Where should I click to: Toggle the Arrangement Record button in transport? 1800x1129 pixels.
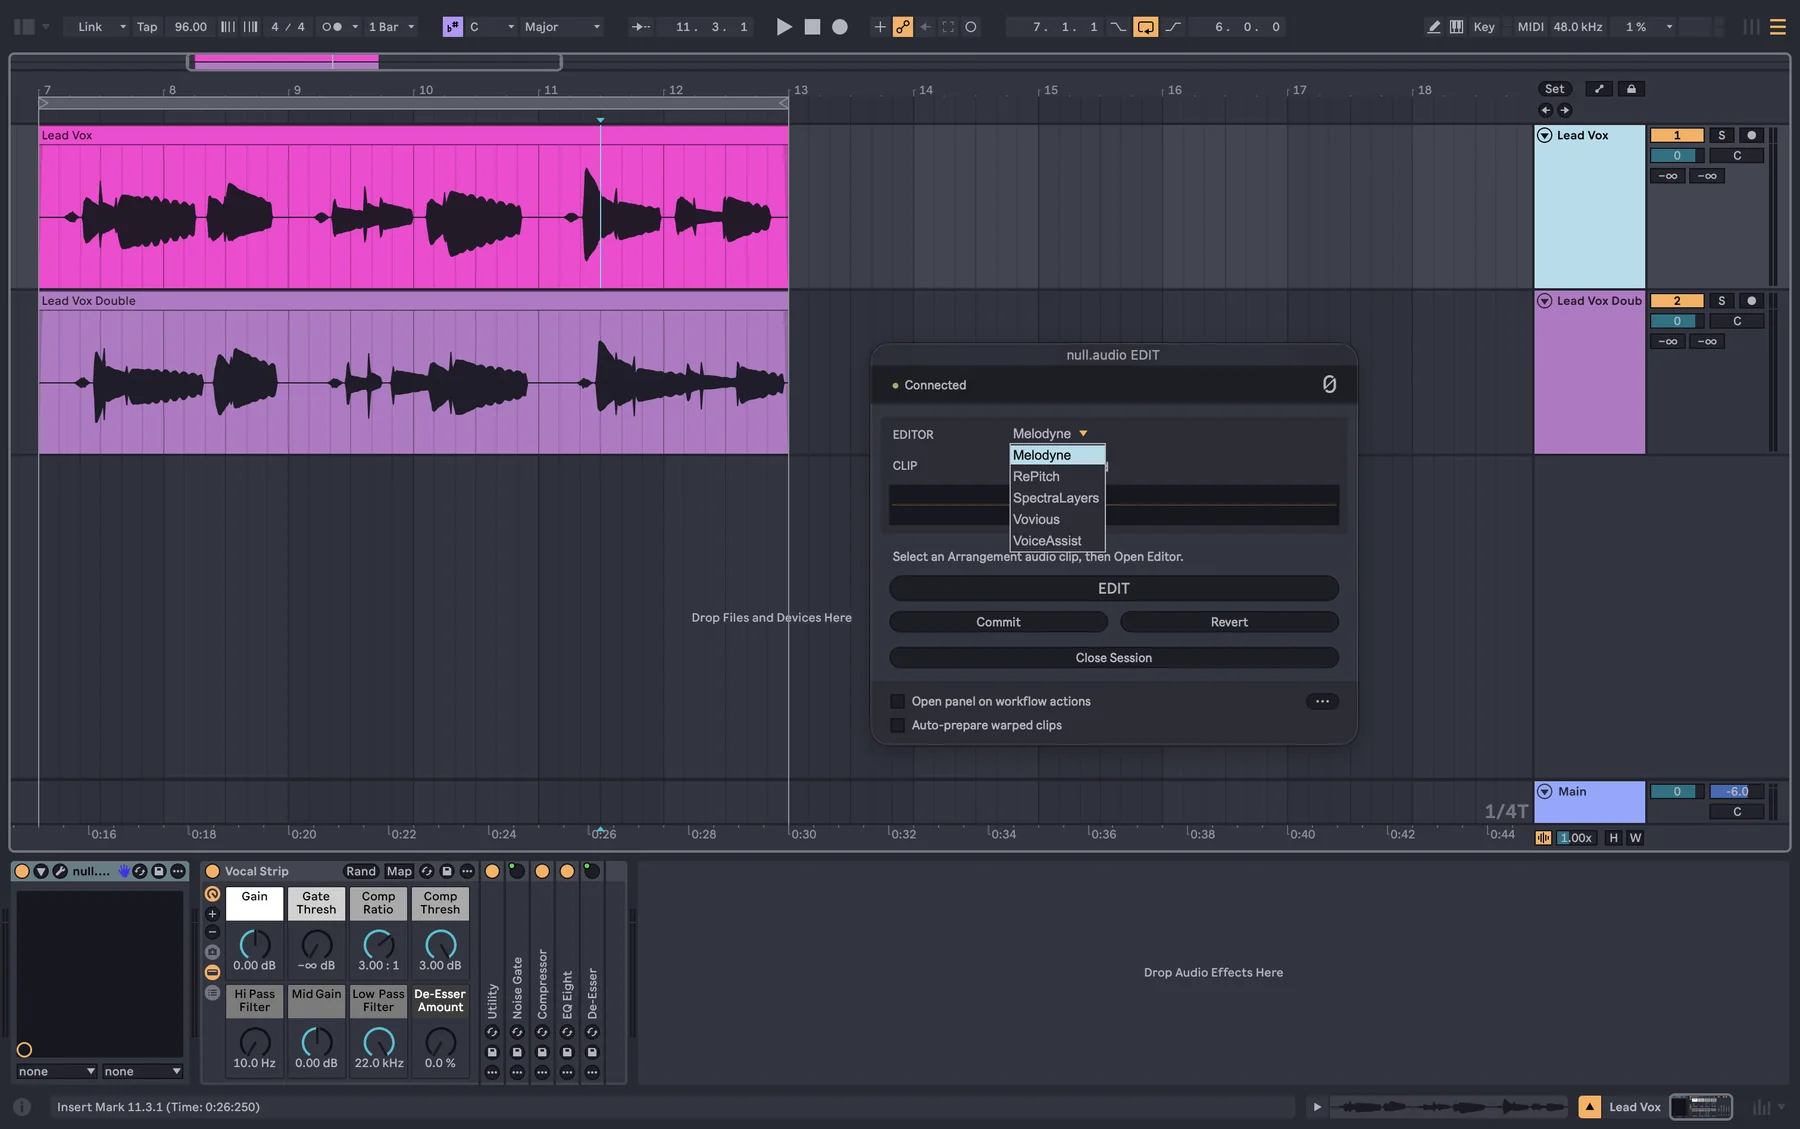coord(840,27)
